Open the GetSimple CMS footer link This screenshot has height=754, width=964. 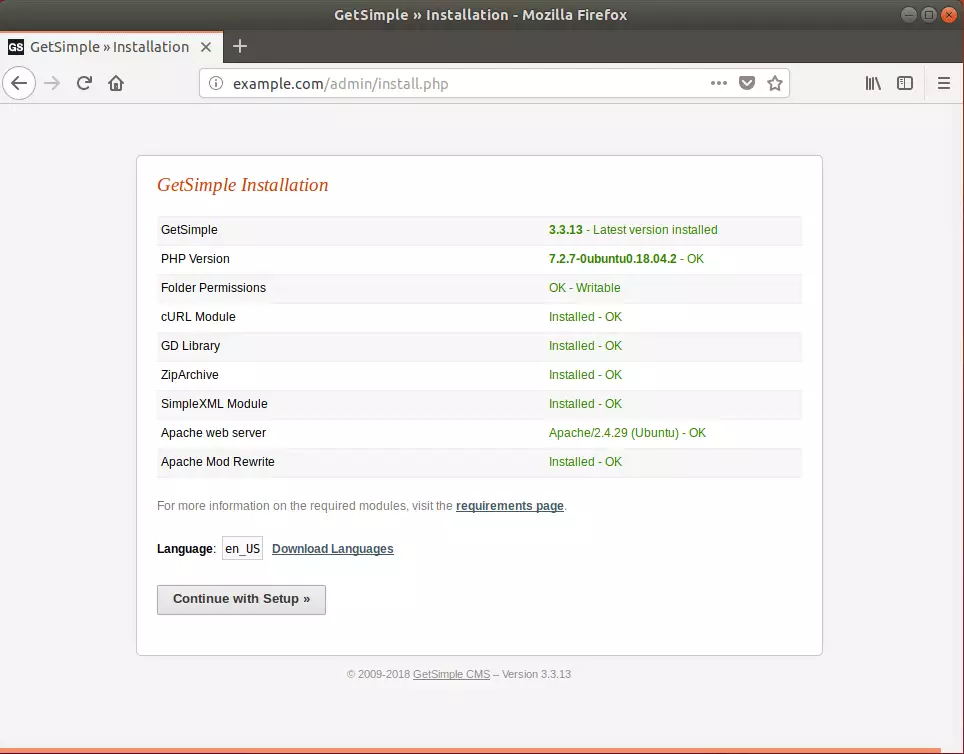click(451, 674)
